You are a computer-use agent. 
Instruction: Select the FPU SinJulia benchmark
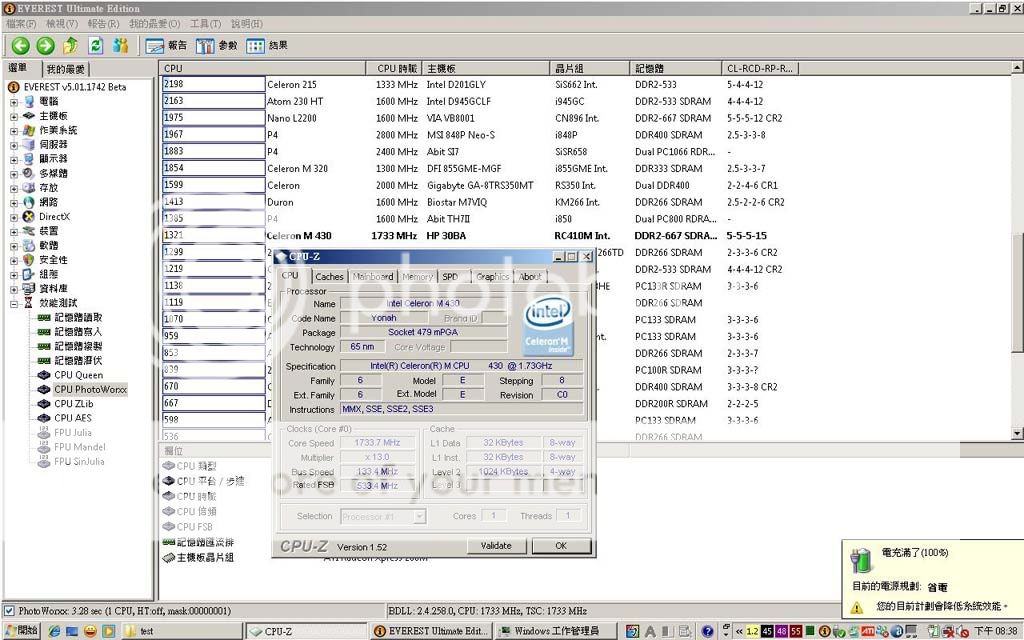click(79, 461)
